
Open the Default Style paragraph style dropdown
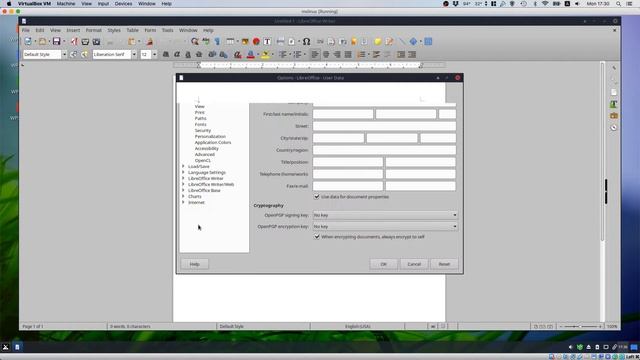(64, 54)
